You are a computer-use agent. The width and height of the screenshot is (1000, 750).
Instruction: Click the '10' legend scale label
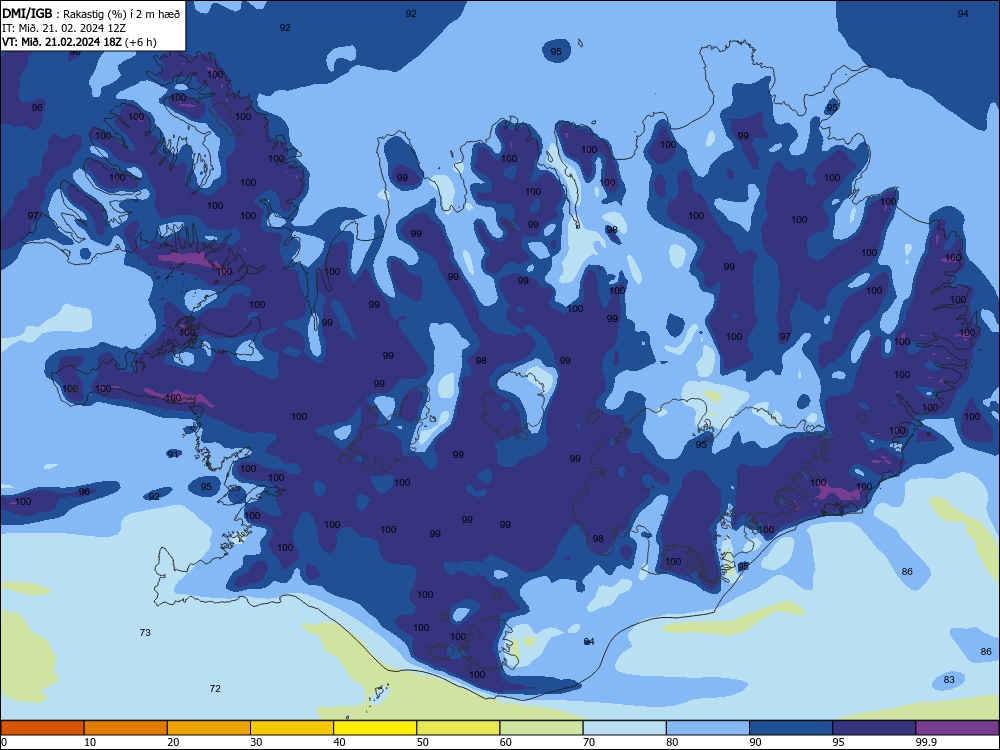coord(90,742)
